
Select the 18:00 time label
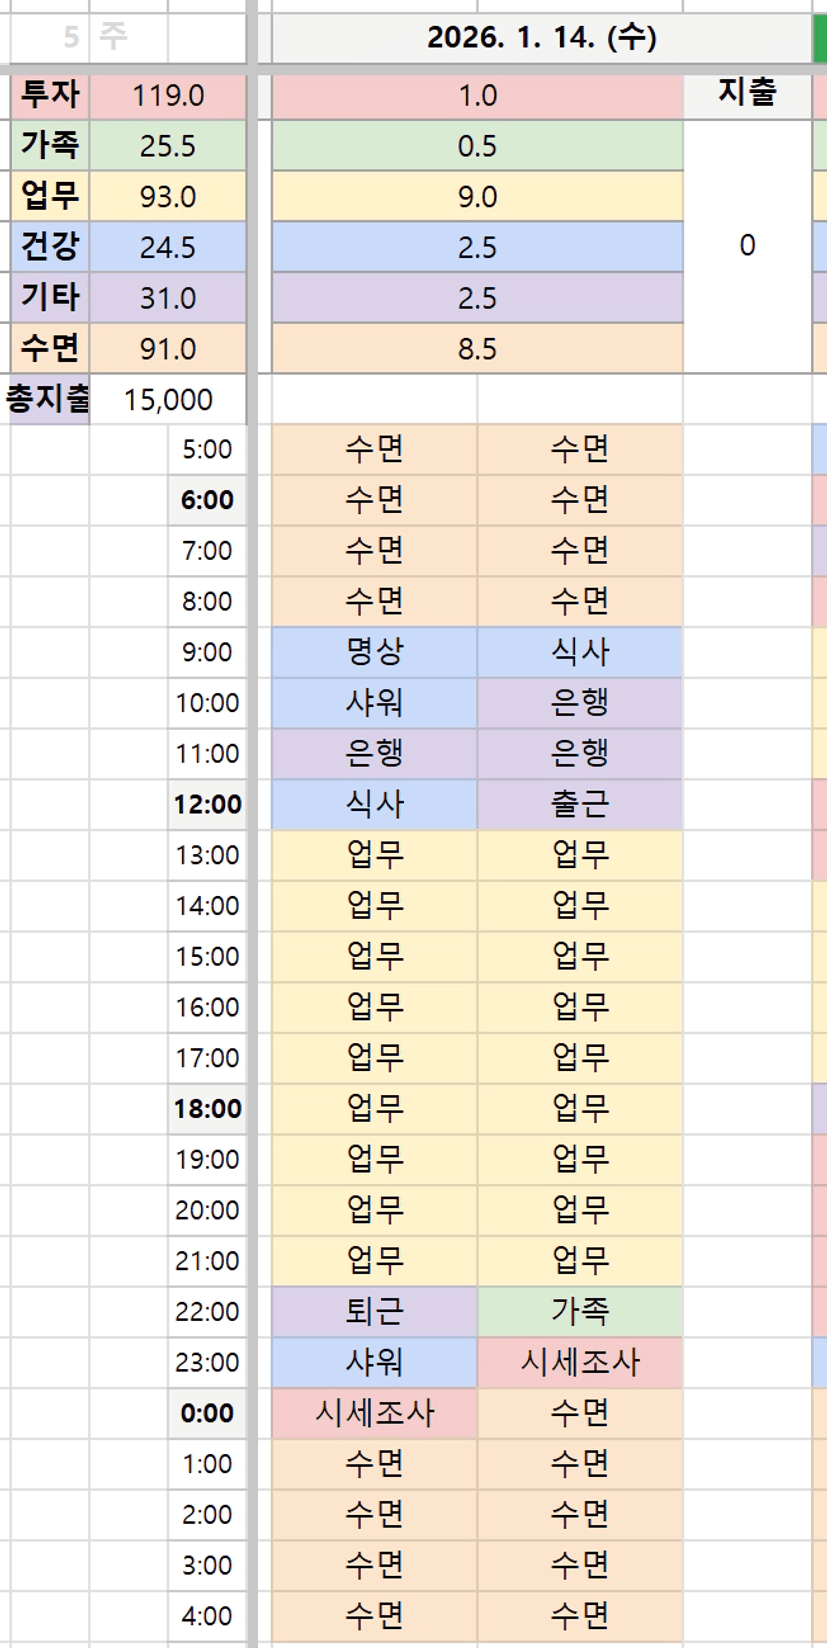point(207,1108)
